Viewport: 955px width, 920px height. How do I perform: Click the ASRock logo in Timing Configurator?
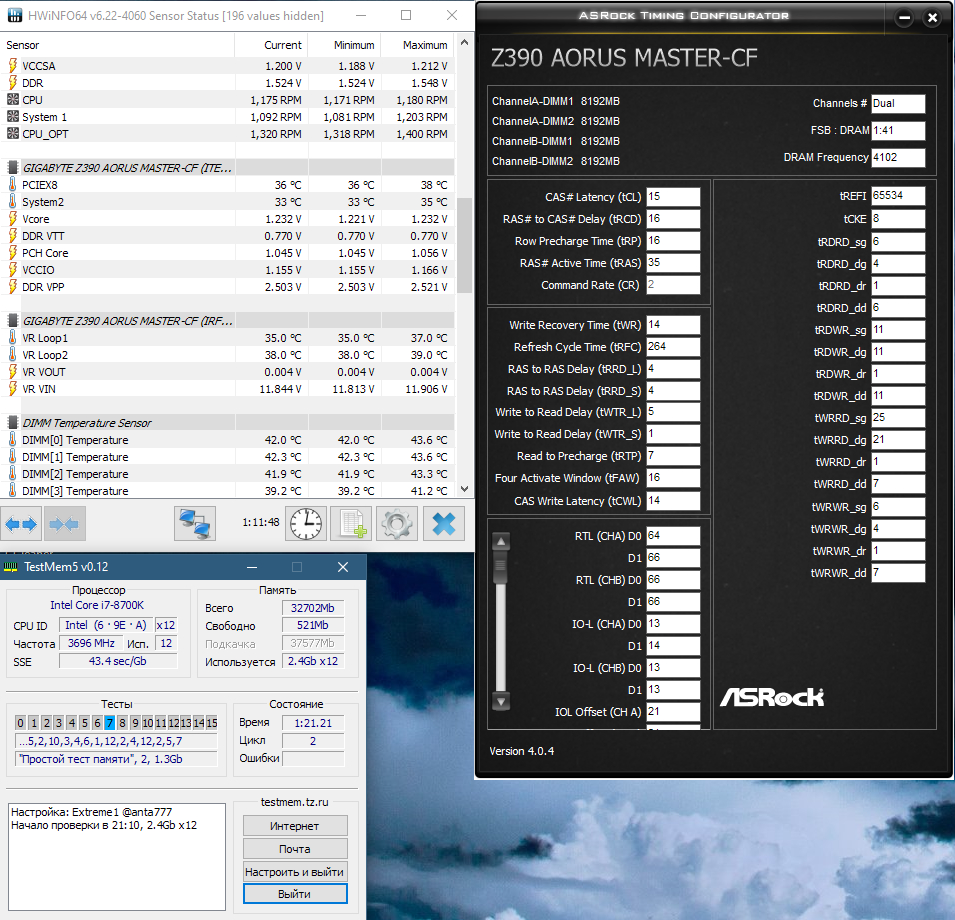[x=772, y=697]
